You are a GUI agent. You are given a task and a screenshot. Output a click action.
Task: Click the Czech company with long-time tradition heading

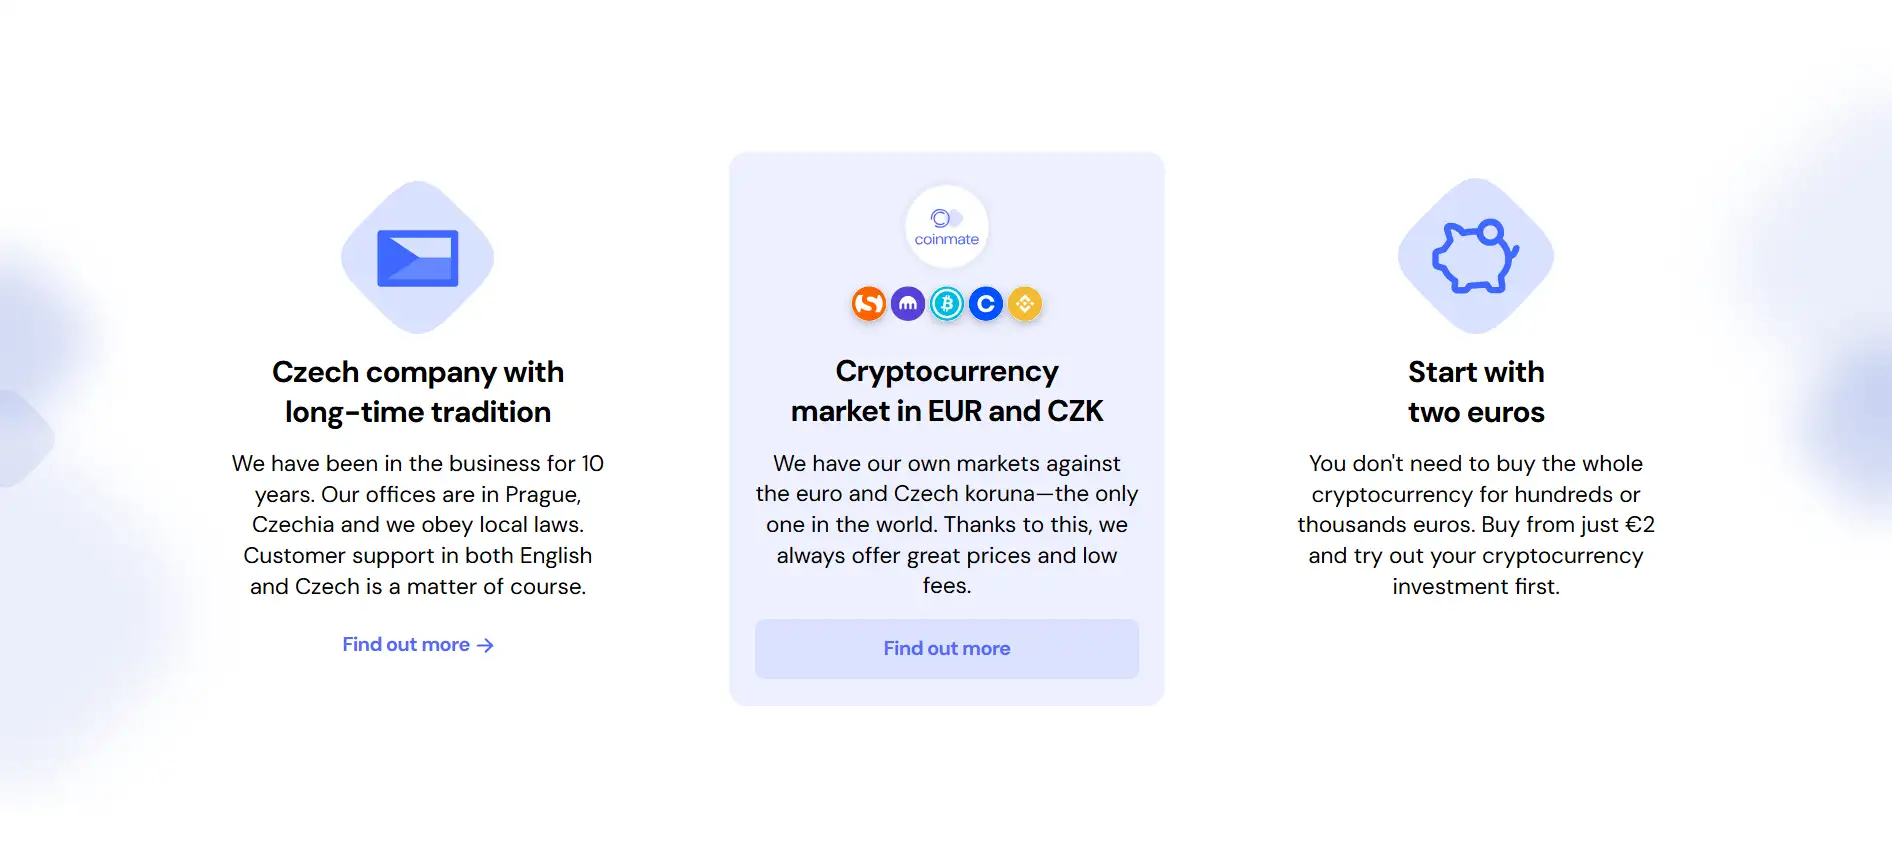(x=417, y=392)
